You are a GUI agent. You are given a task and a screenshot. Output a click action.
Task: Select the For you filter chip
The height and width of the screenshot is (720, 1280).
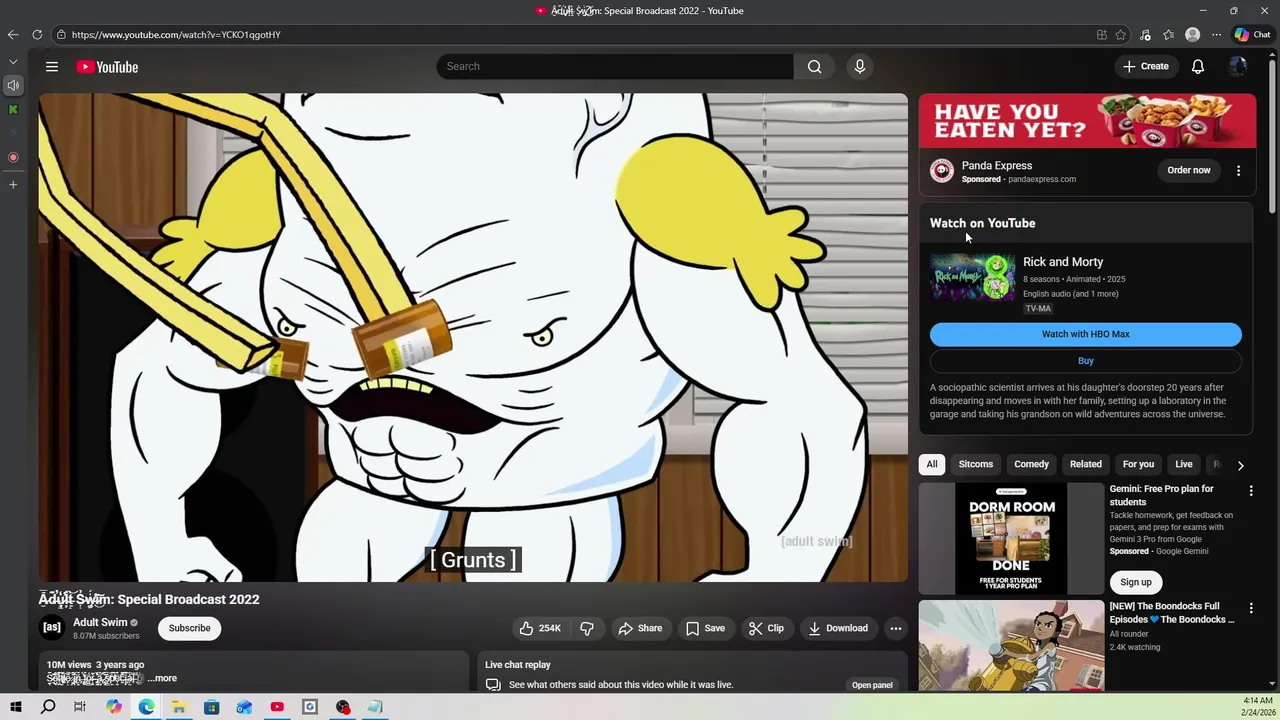[x=1138, y=464]
